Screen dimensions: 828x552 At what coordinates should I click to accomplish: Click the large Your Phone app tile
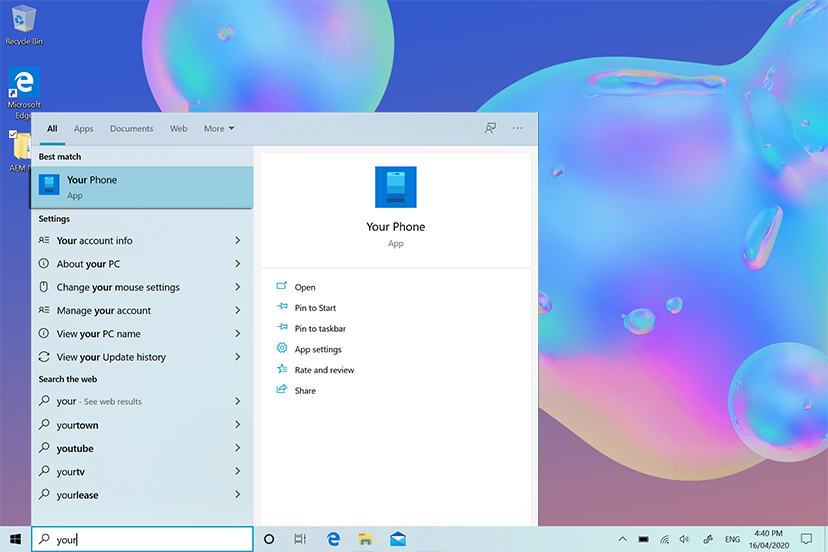(x=396, y=187)
